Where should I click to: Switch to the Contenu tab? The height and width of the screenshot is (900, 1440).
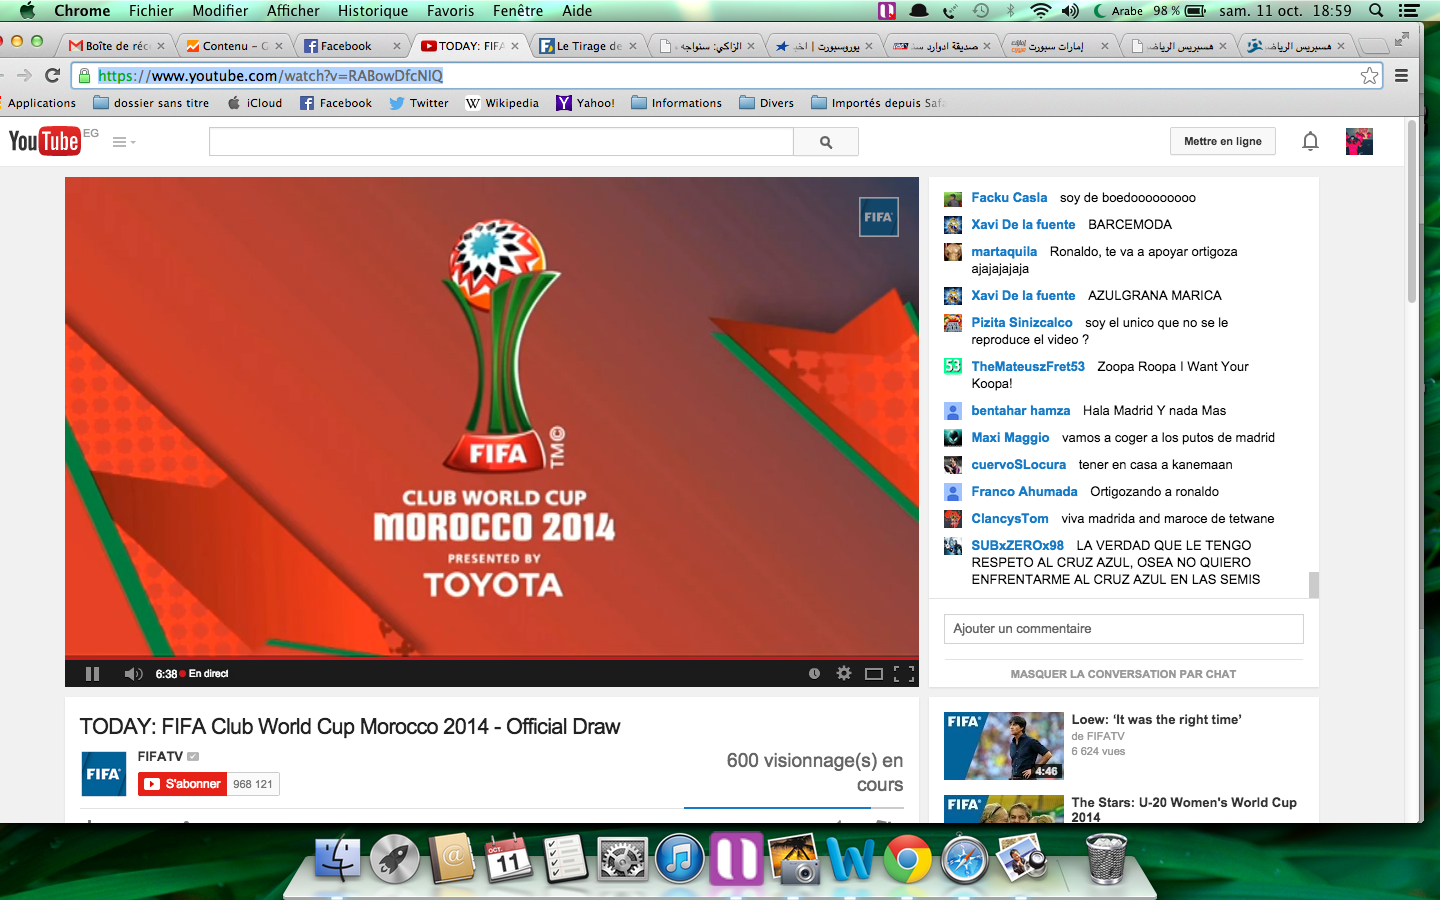(x=234, y=46)
